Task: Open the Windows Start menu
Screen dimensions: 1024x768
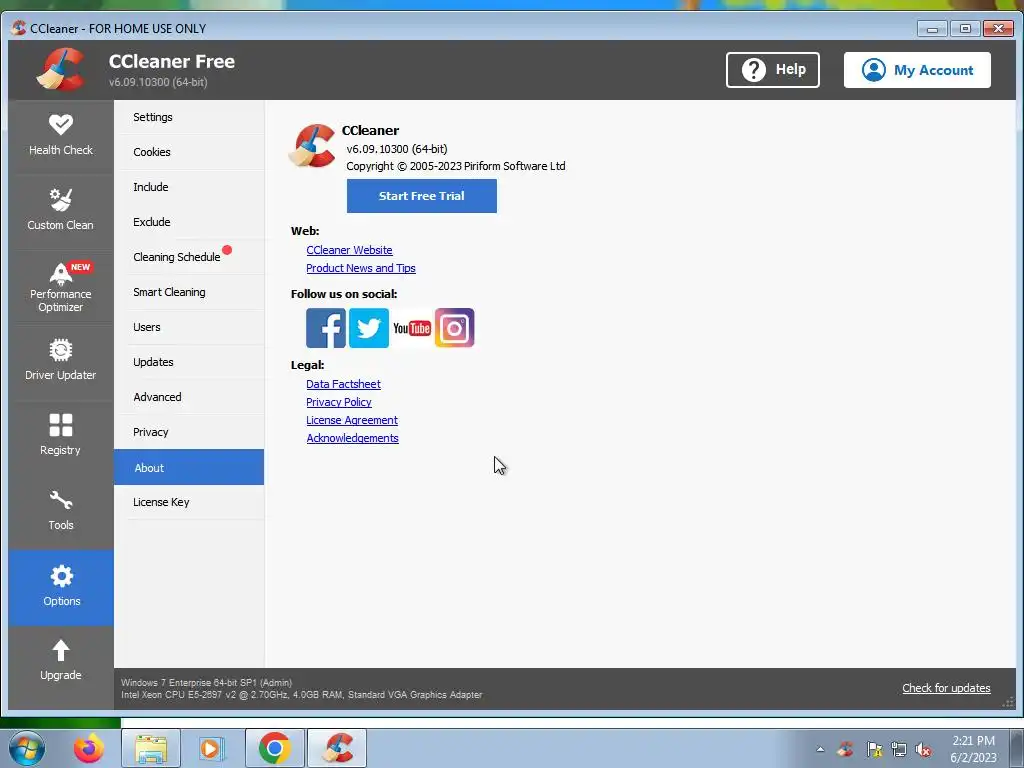Action: [27, 748]
